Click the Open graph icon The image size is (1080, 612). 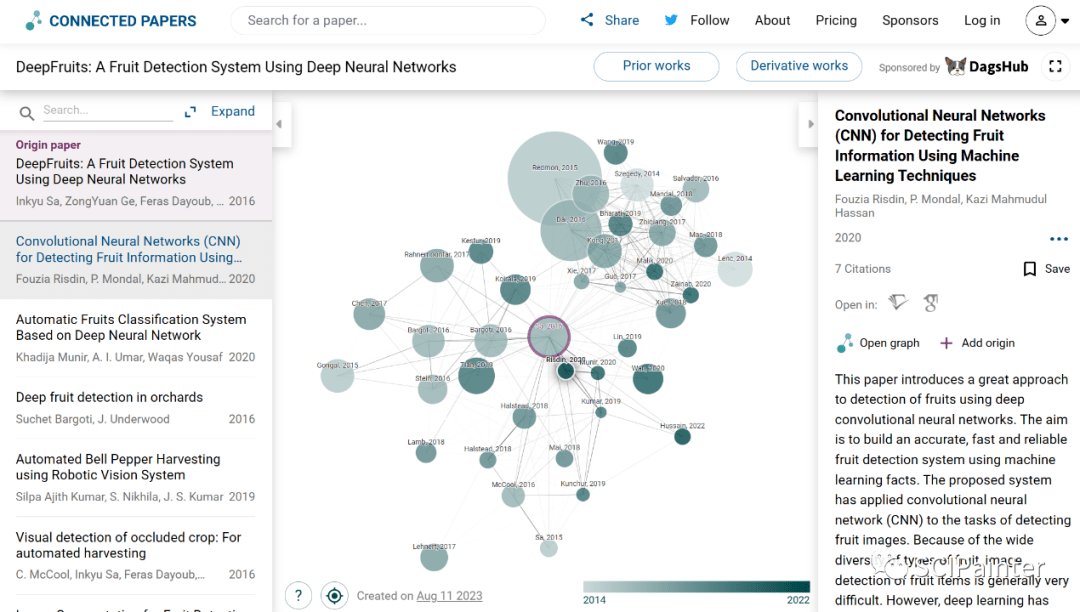click(x=844, y=343)
